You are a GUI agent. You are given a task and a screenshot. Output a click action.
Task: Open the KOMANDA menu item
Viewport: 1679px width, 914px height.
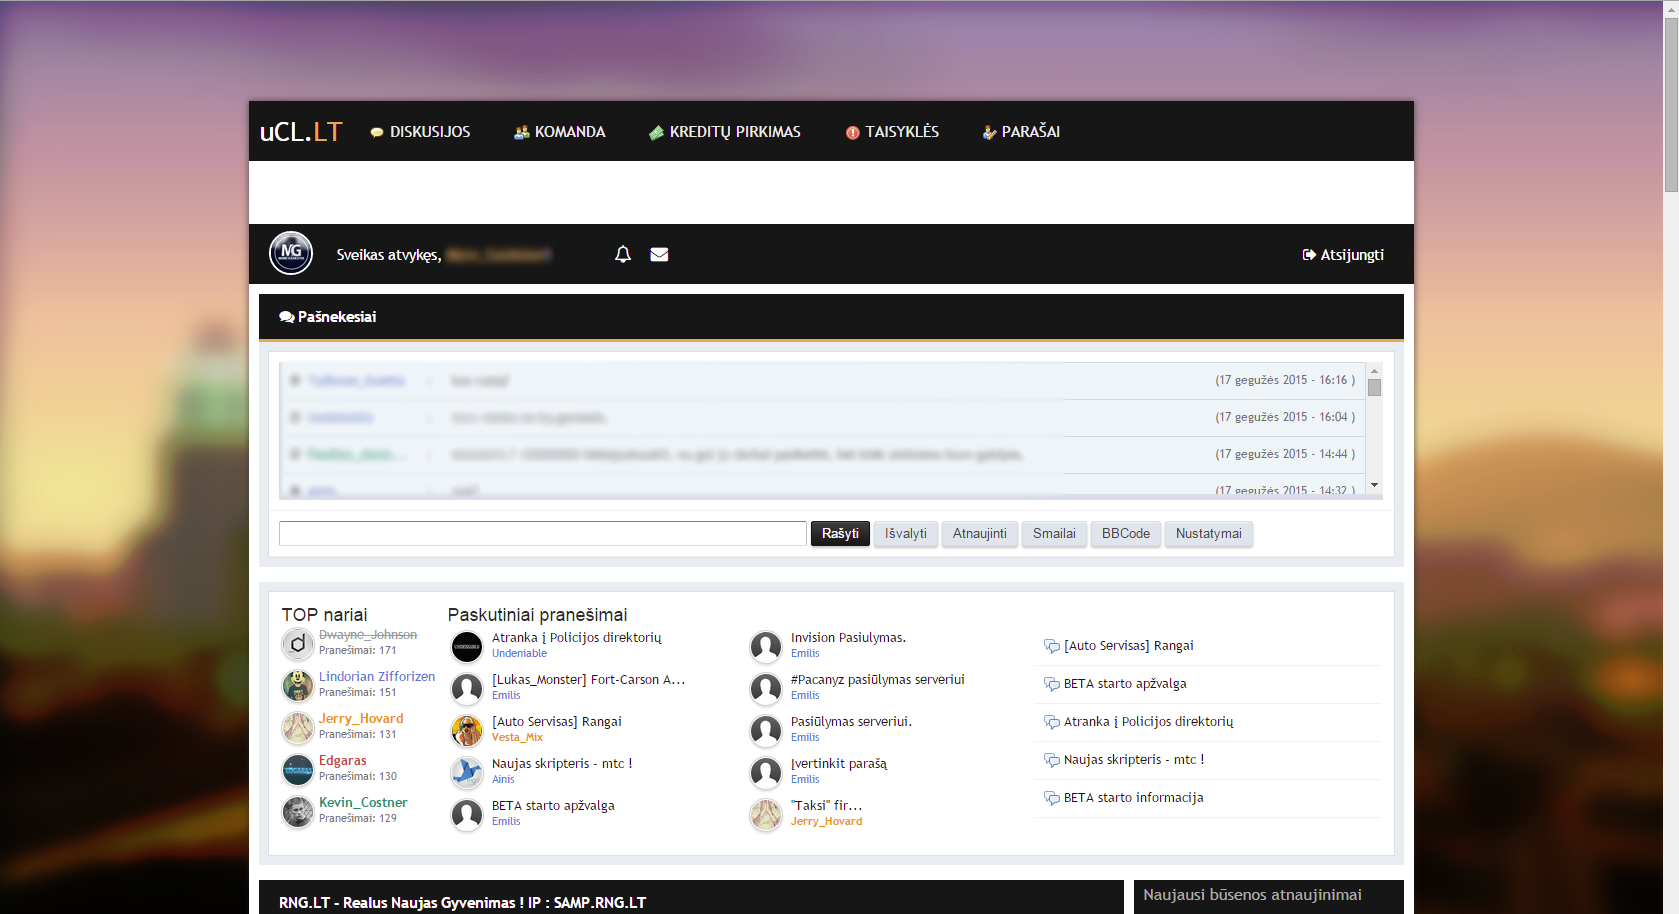pyautogui.click(x=559, y=132)
